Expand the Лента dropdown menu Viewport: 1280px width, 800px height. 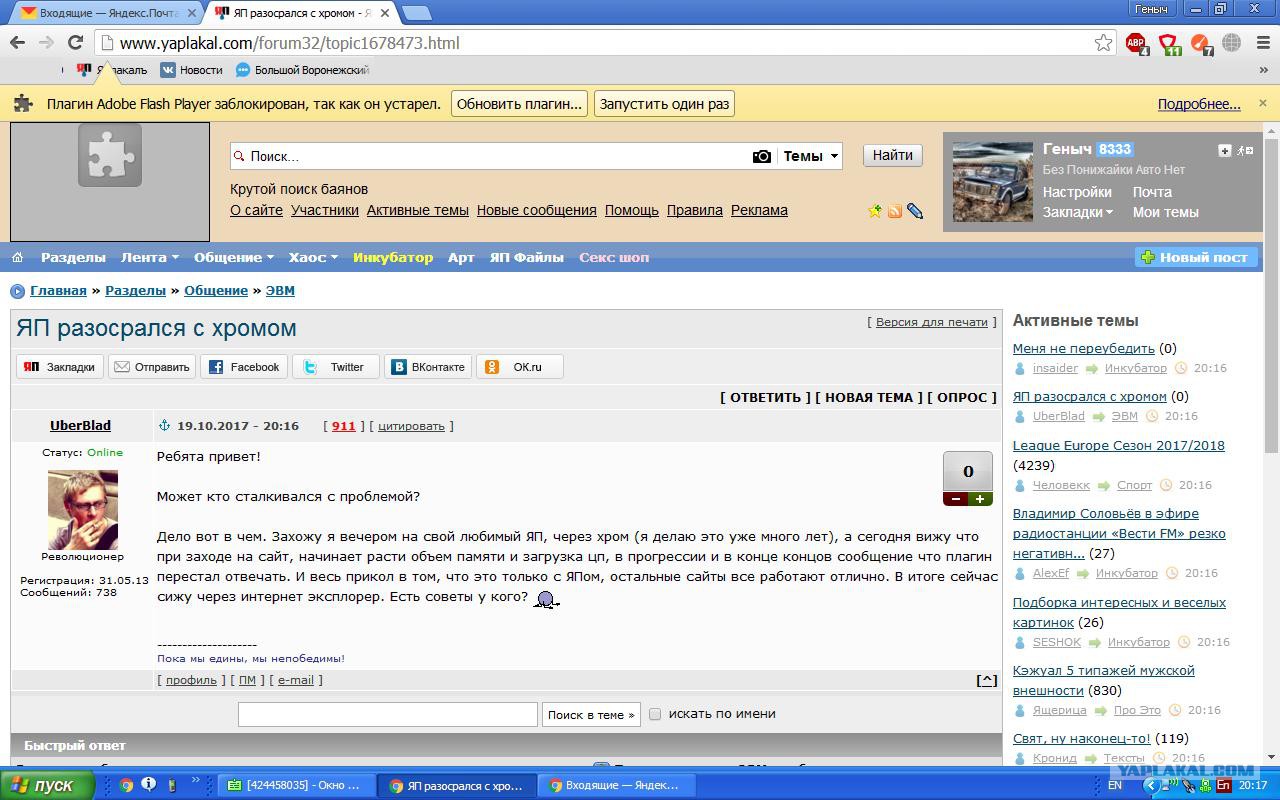click(x=150, y=257)
